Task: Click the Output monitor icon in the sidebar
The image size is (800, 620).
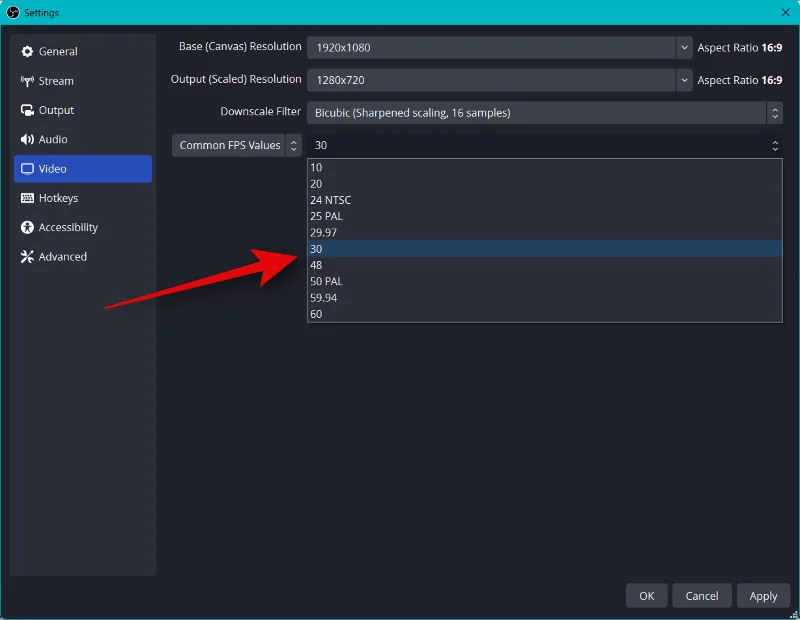Action: (27, 110)
